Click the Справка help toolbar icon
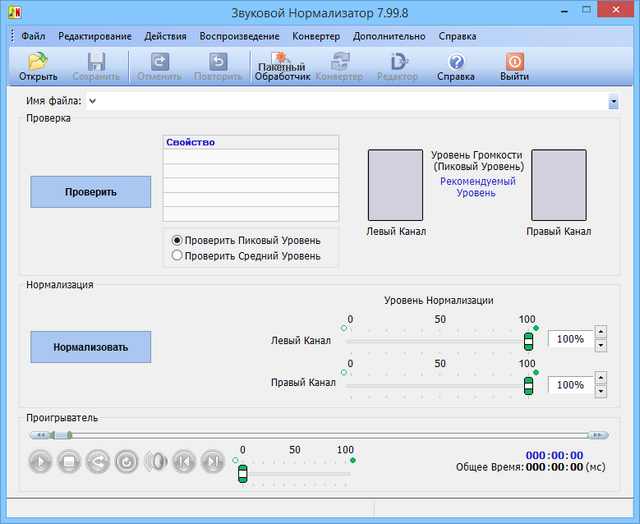This screenshot has width=640, height=524. [x=456, y=67]
